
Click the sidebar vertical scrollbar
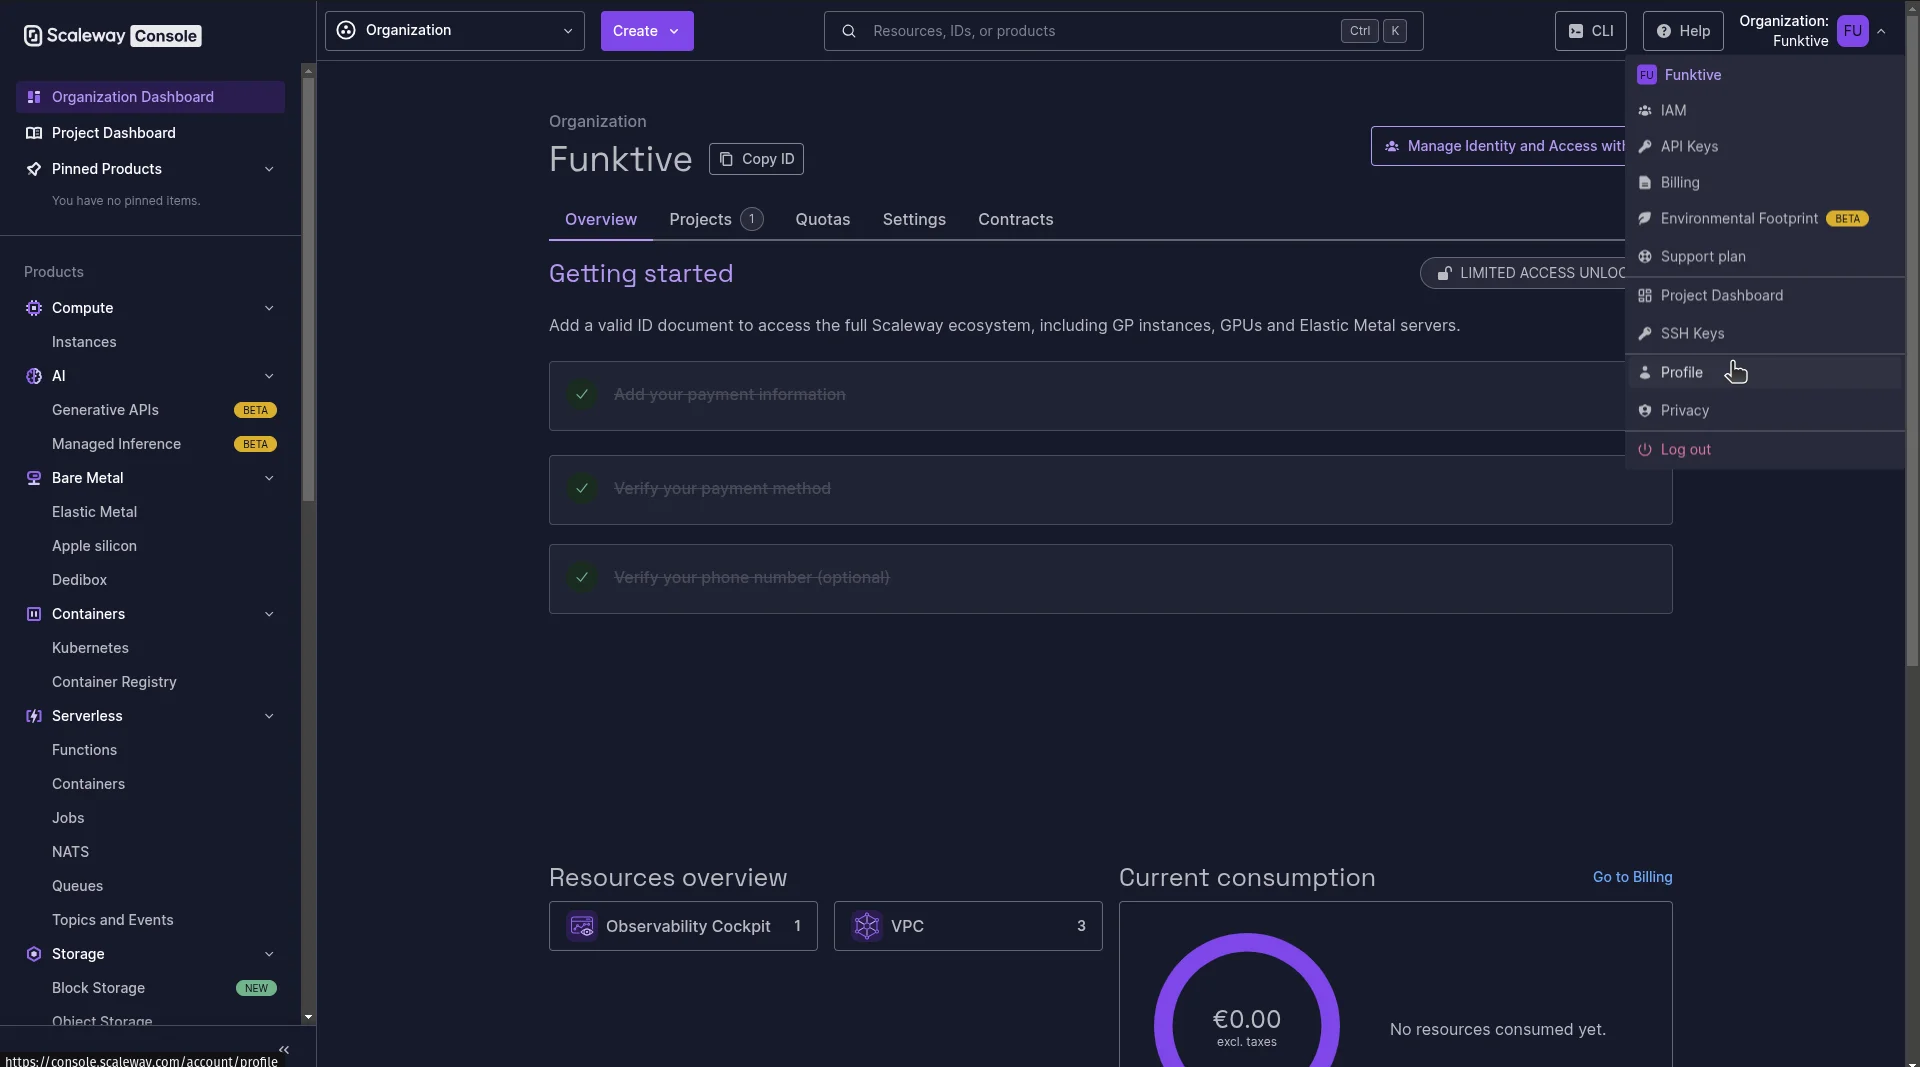tap(308, 290)
